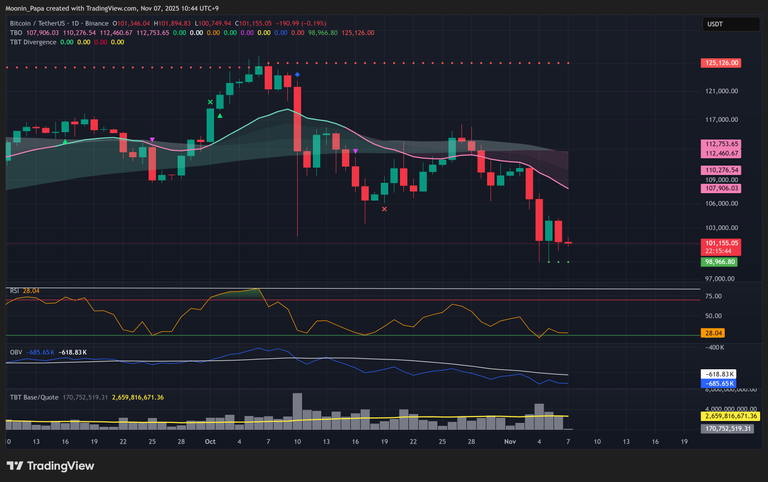
Task: Click the red 125,126.00 price label
Action: pos(721,63)
